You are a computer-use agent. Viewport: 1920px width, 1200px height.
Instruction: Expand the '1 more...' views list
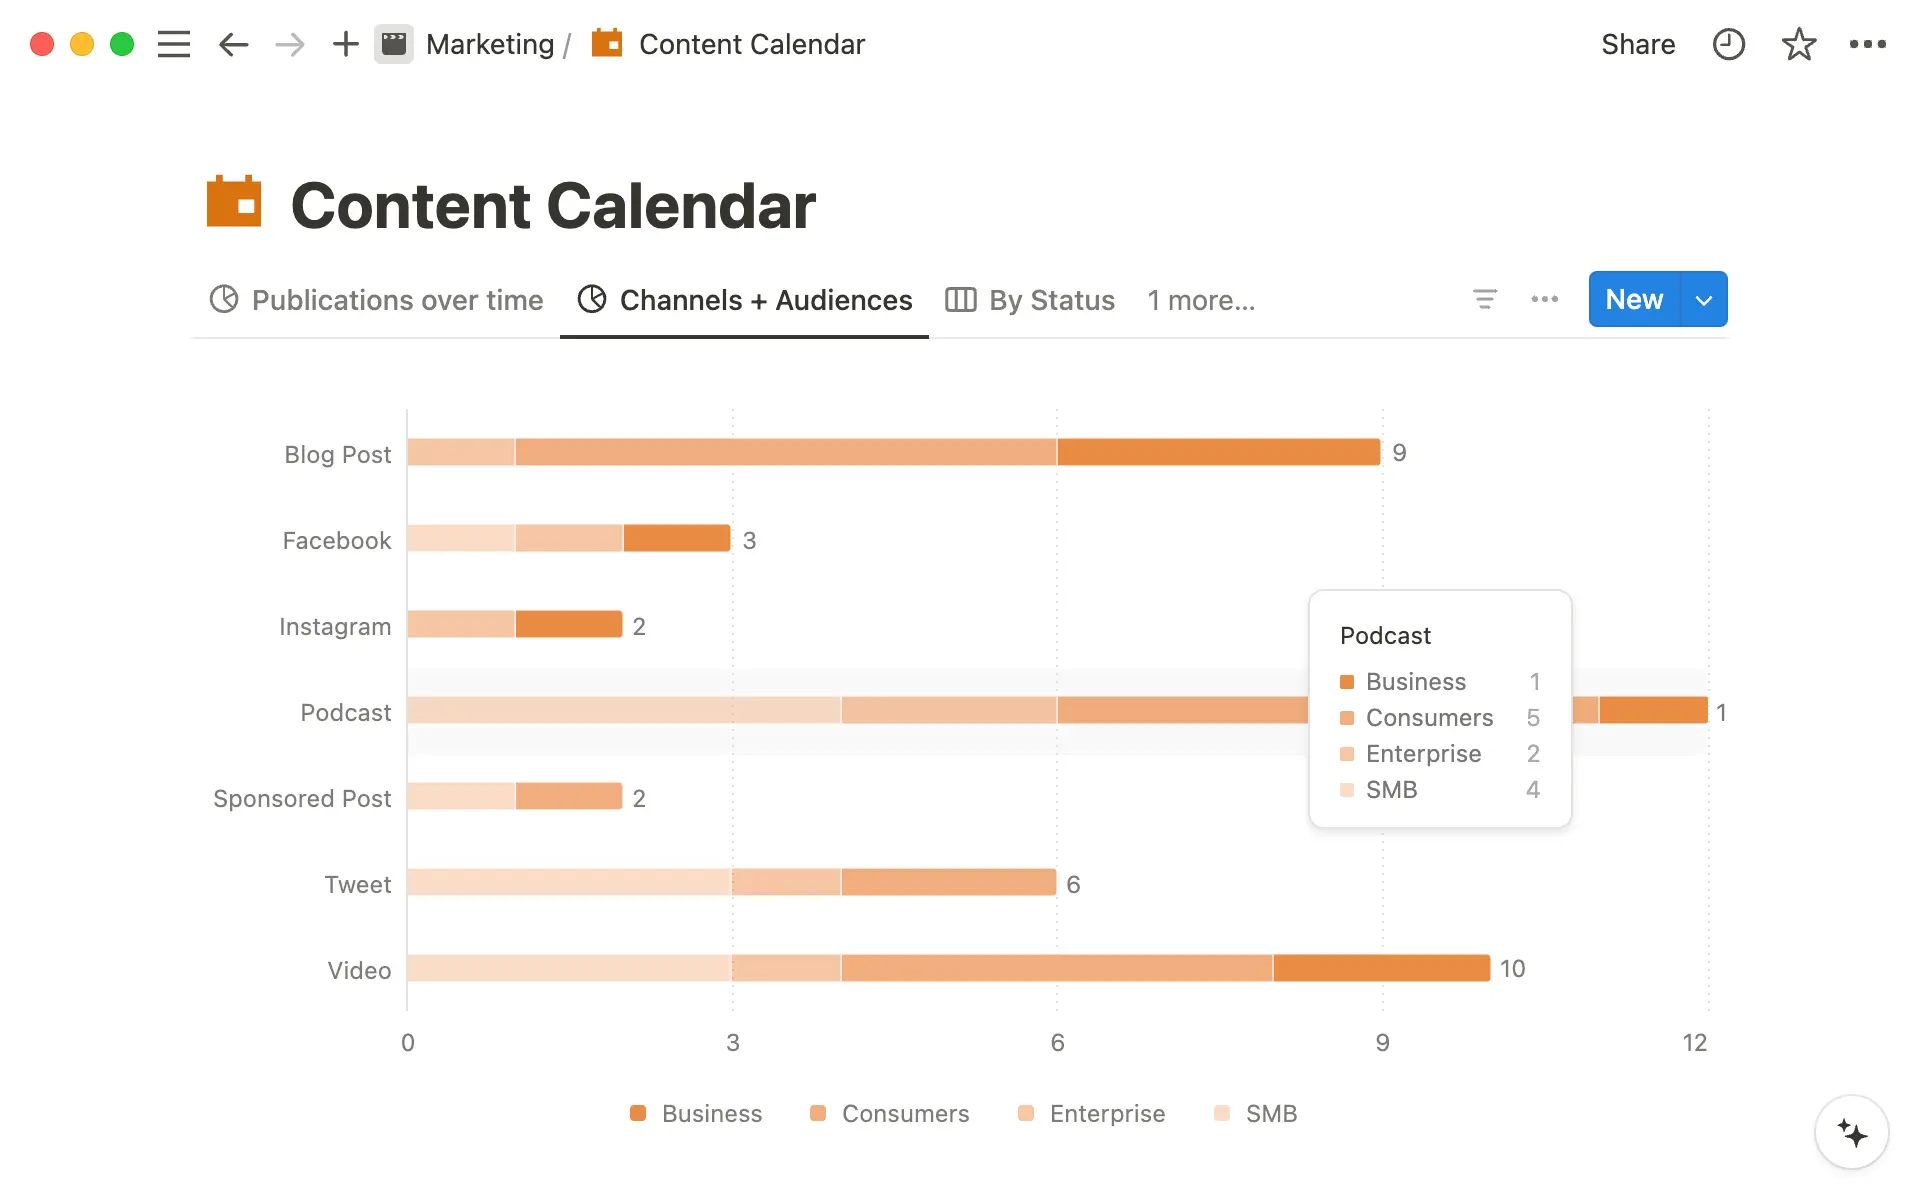point(1200,300)
